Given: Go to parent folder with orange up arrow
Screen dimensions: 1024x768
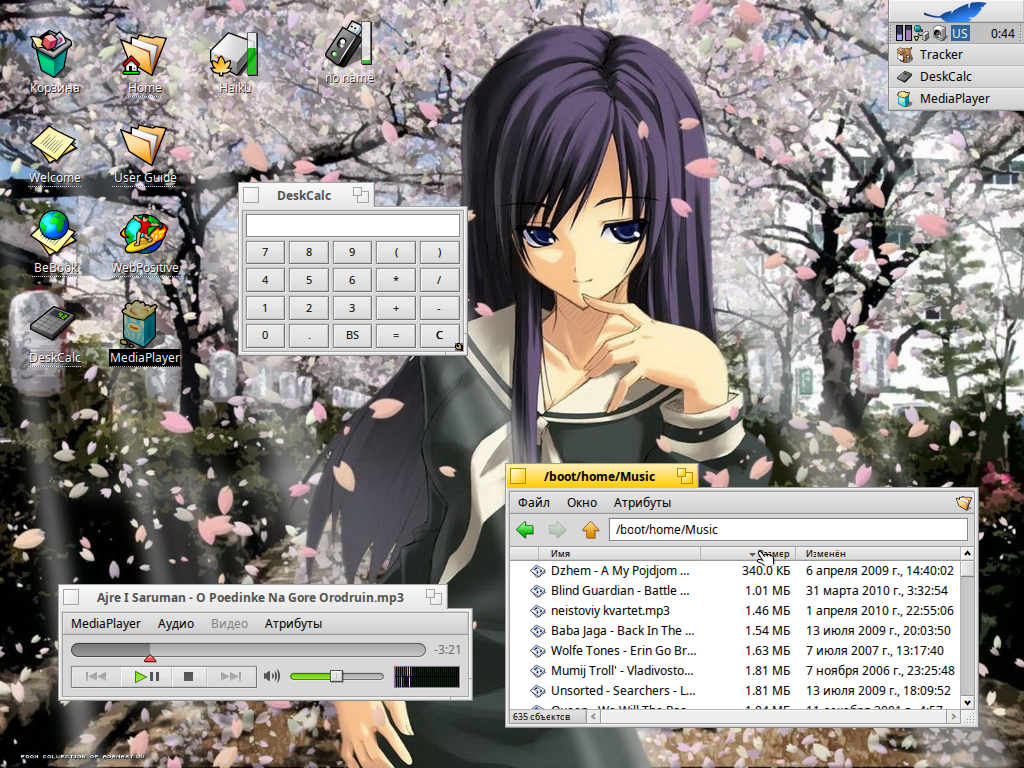Looking at the screenshot, I should click(590, 530).
